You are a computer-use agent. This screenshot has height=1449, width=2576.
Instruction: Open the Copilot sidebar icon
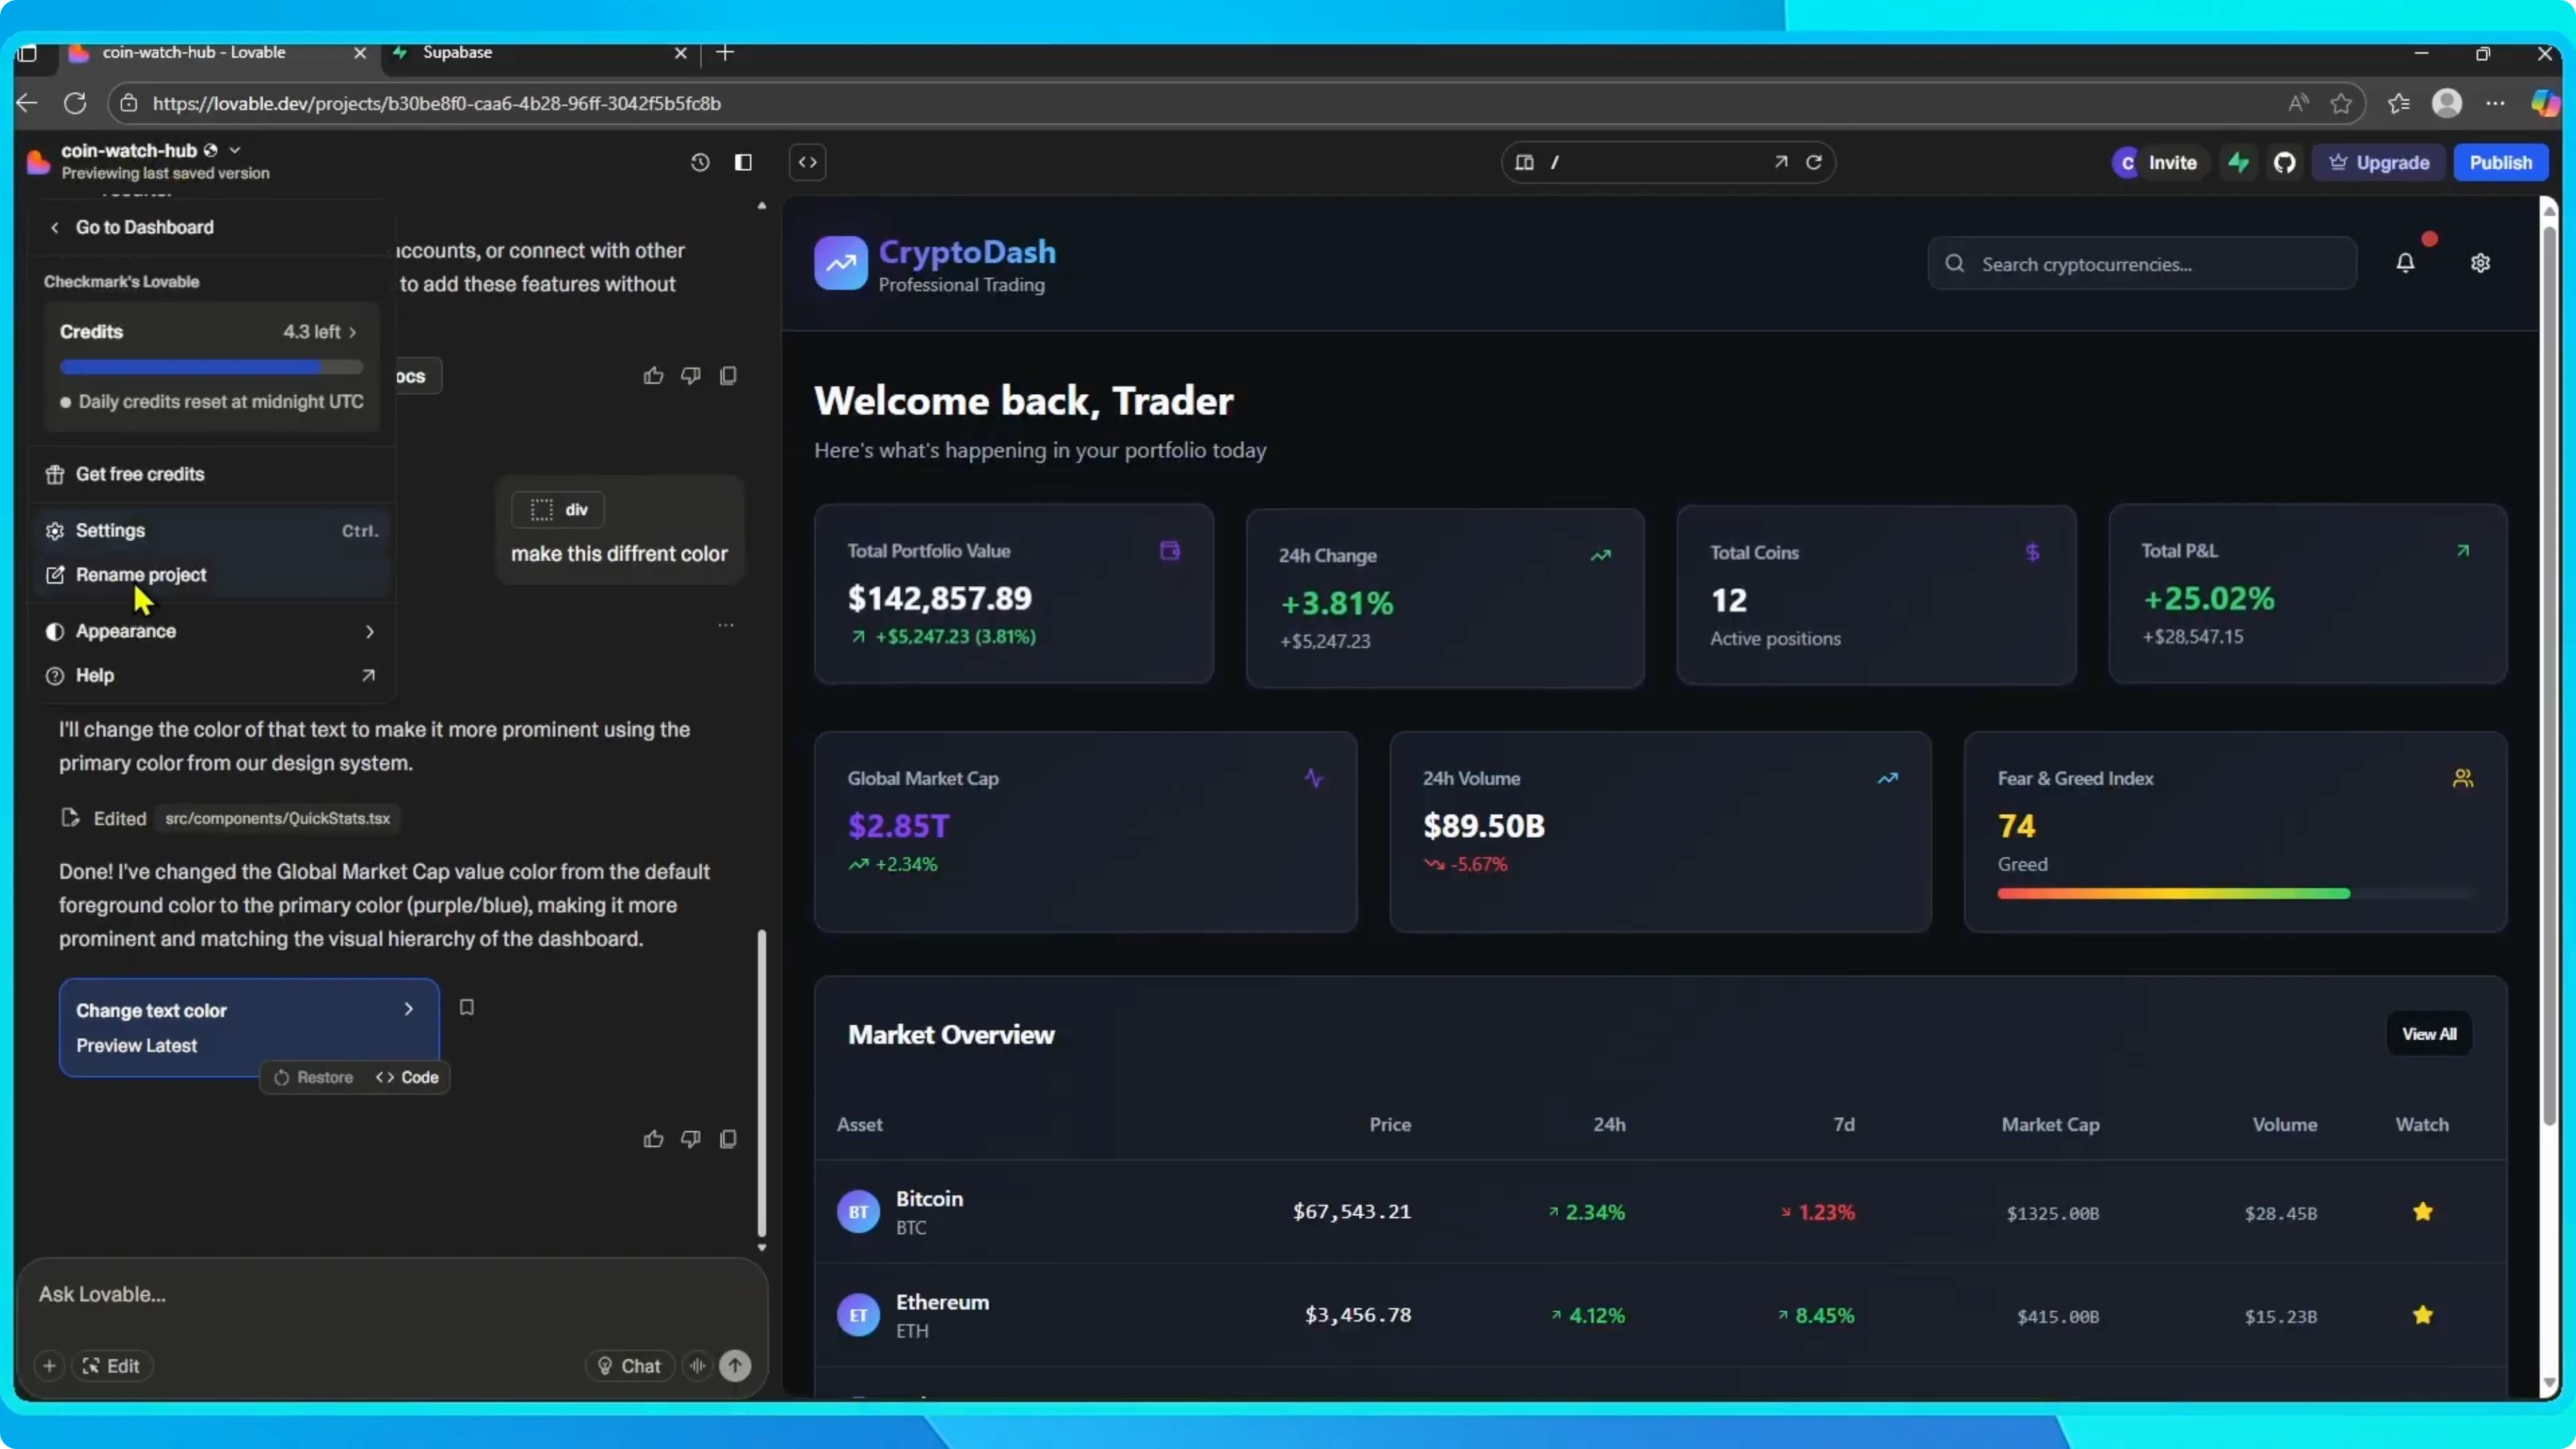point(2546,103)
